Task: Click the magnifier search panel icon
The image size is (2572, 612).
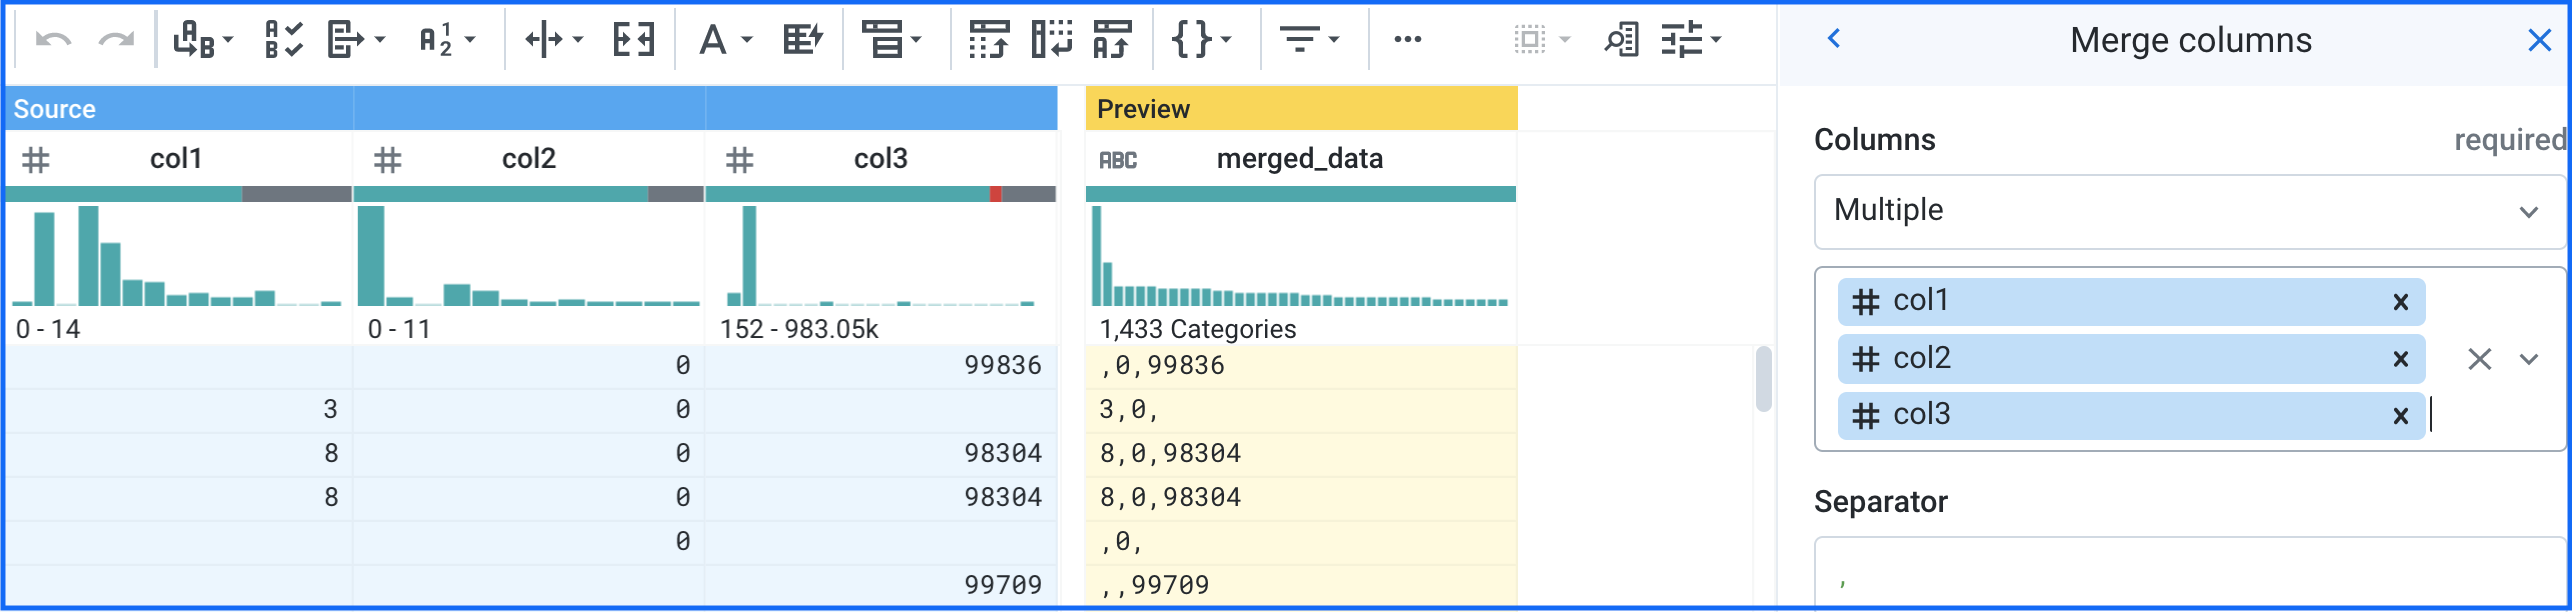Action: (x=1621, y=40)
